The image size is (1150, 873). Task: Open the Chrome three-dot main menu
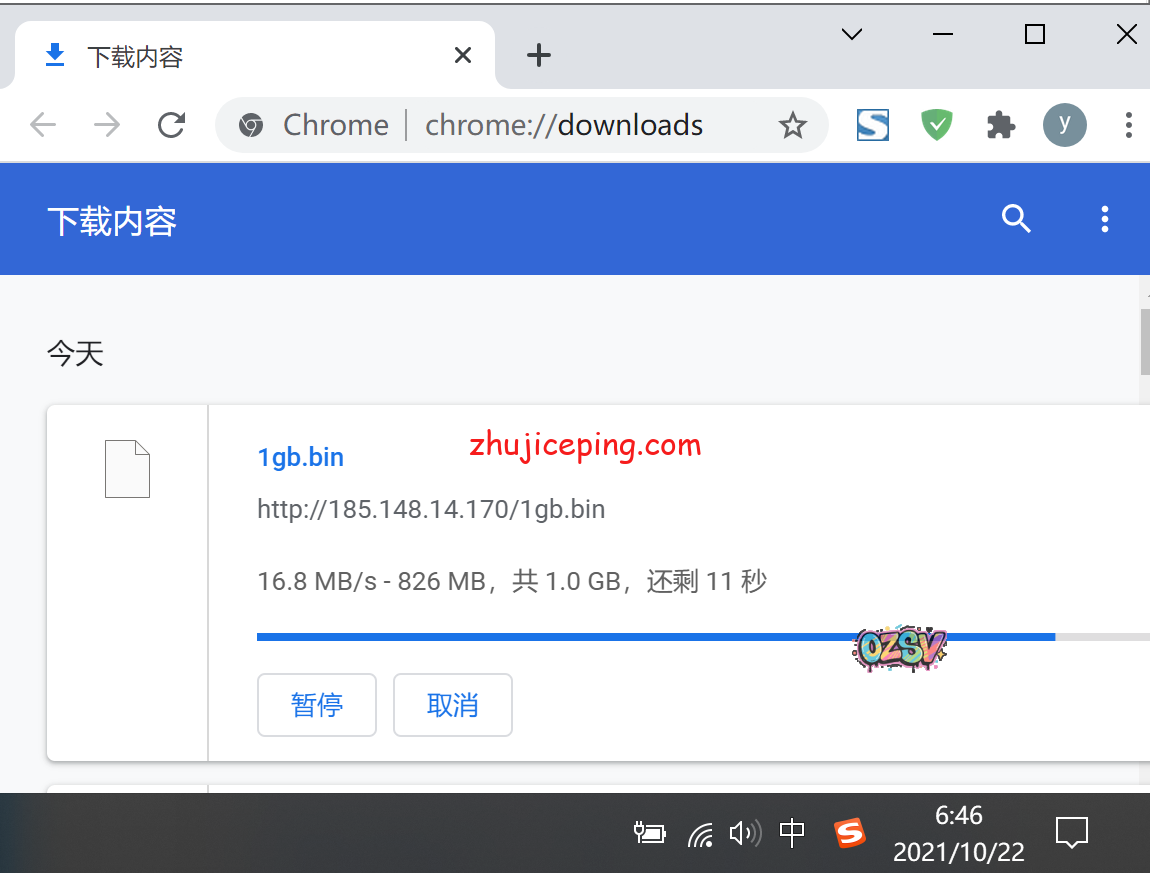(x=1128, y=125)
